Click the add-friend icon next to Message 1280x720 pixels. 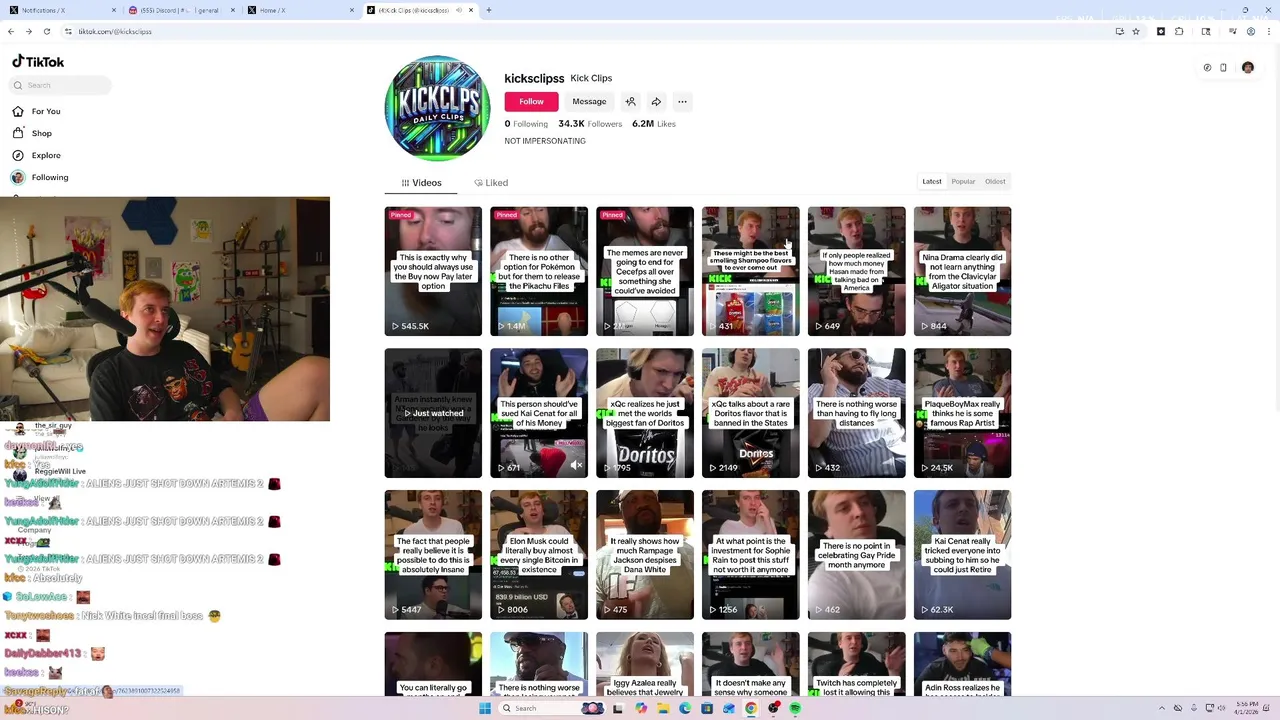coord(631,101)
